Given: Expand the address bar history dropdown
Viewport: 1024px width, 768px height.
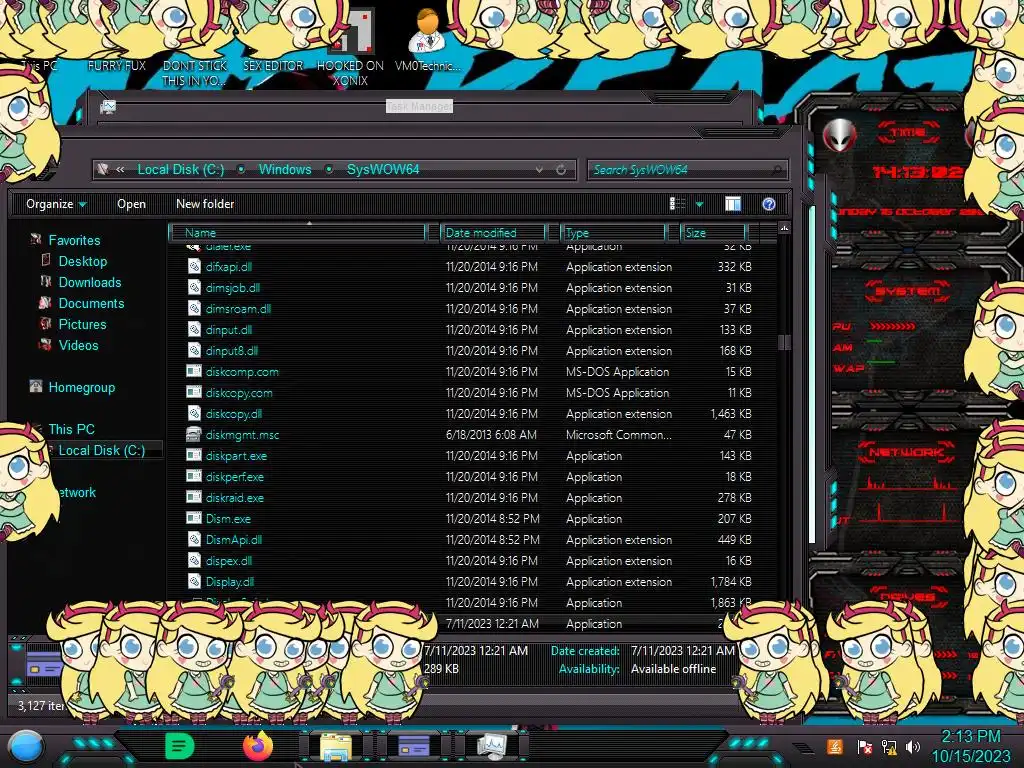Looking at the screenshot, I should [x=539, y=170].
